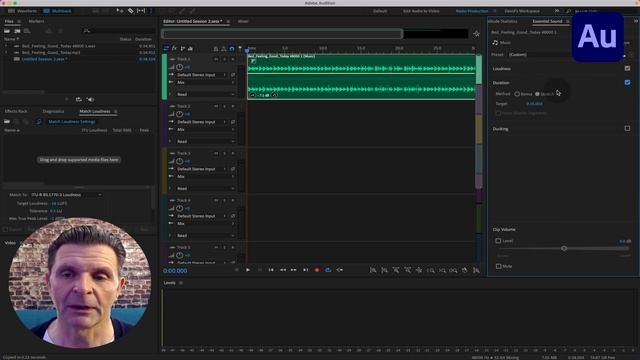Select the Edit Audio to Video workspace
This screenshot has height=360, width=640.
click(x=421, y=11)
